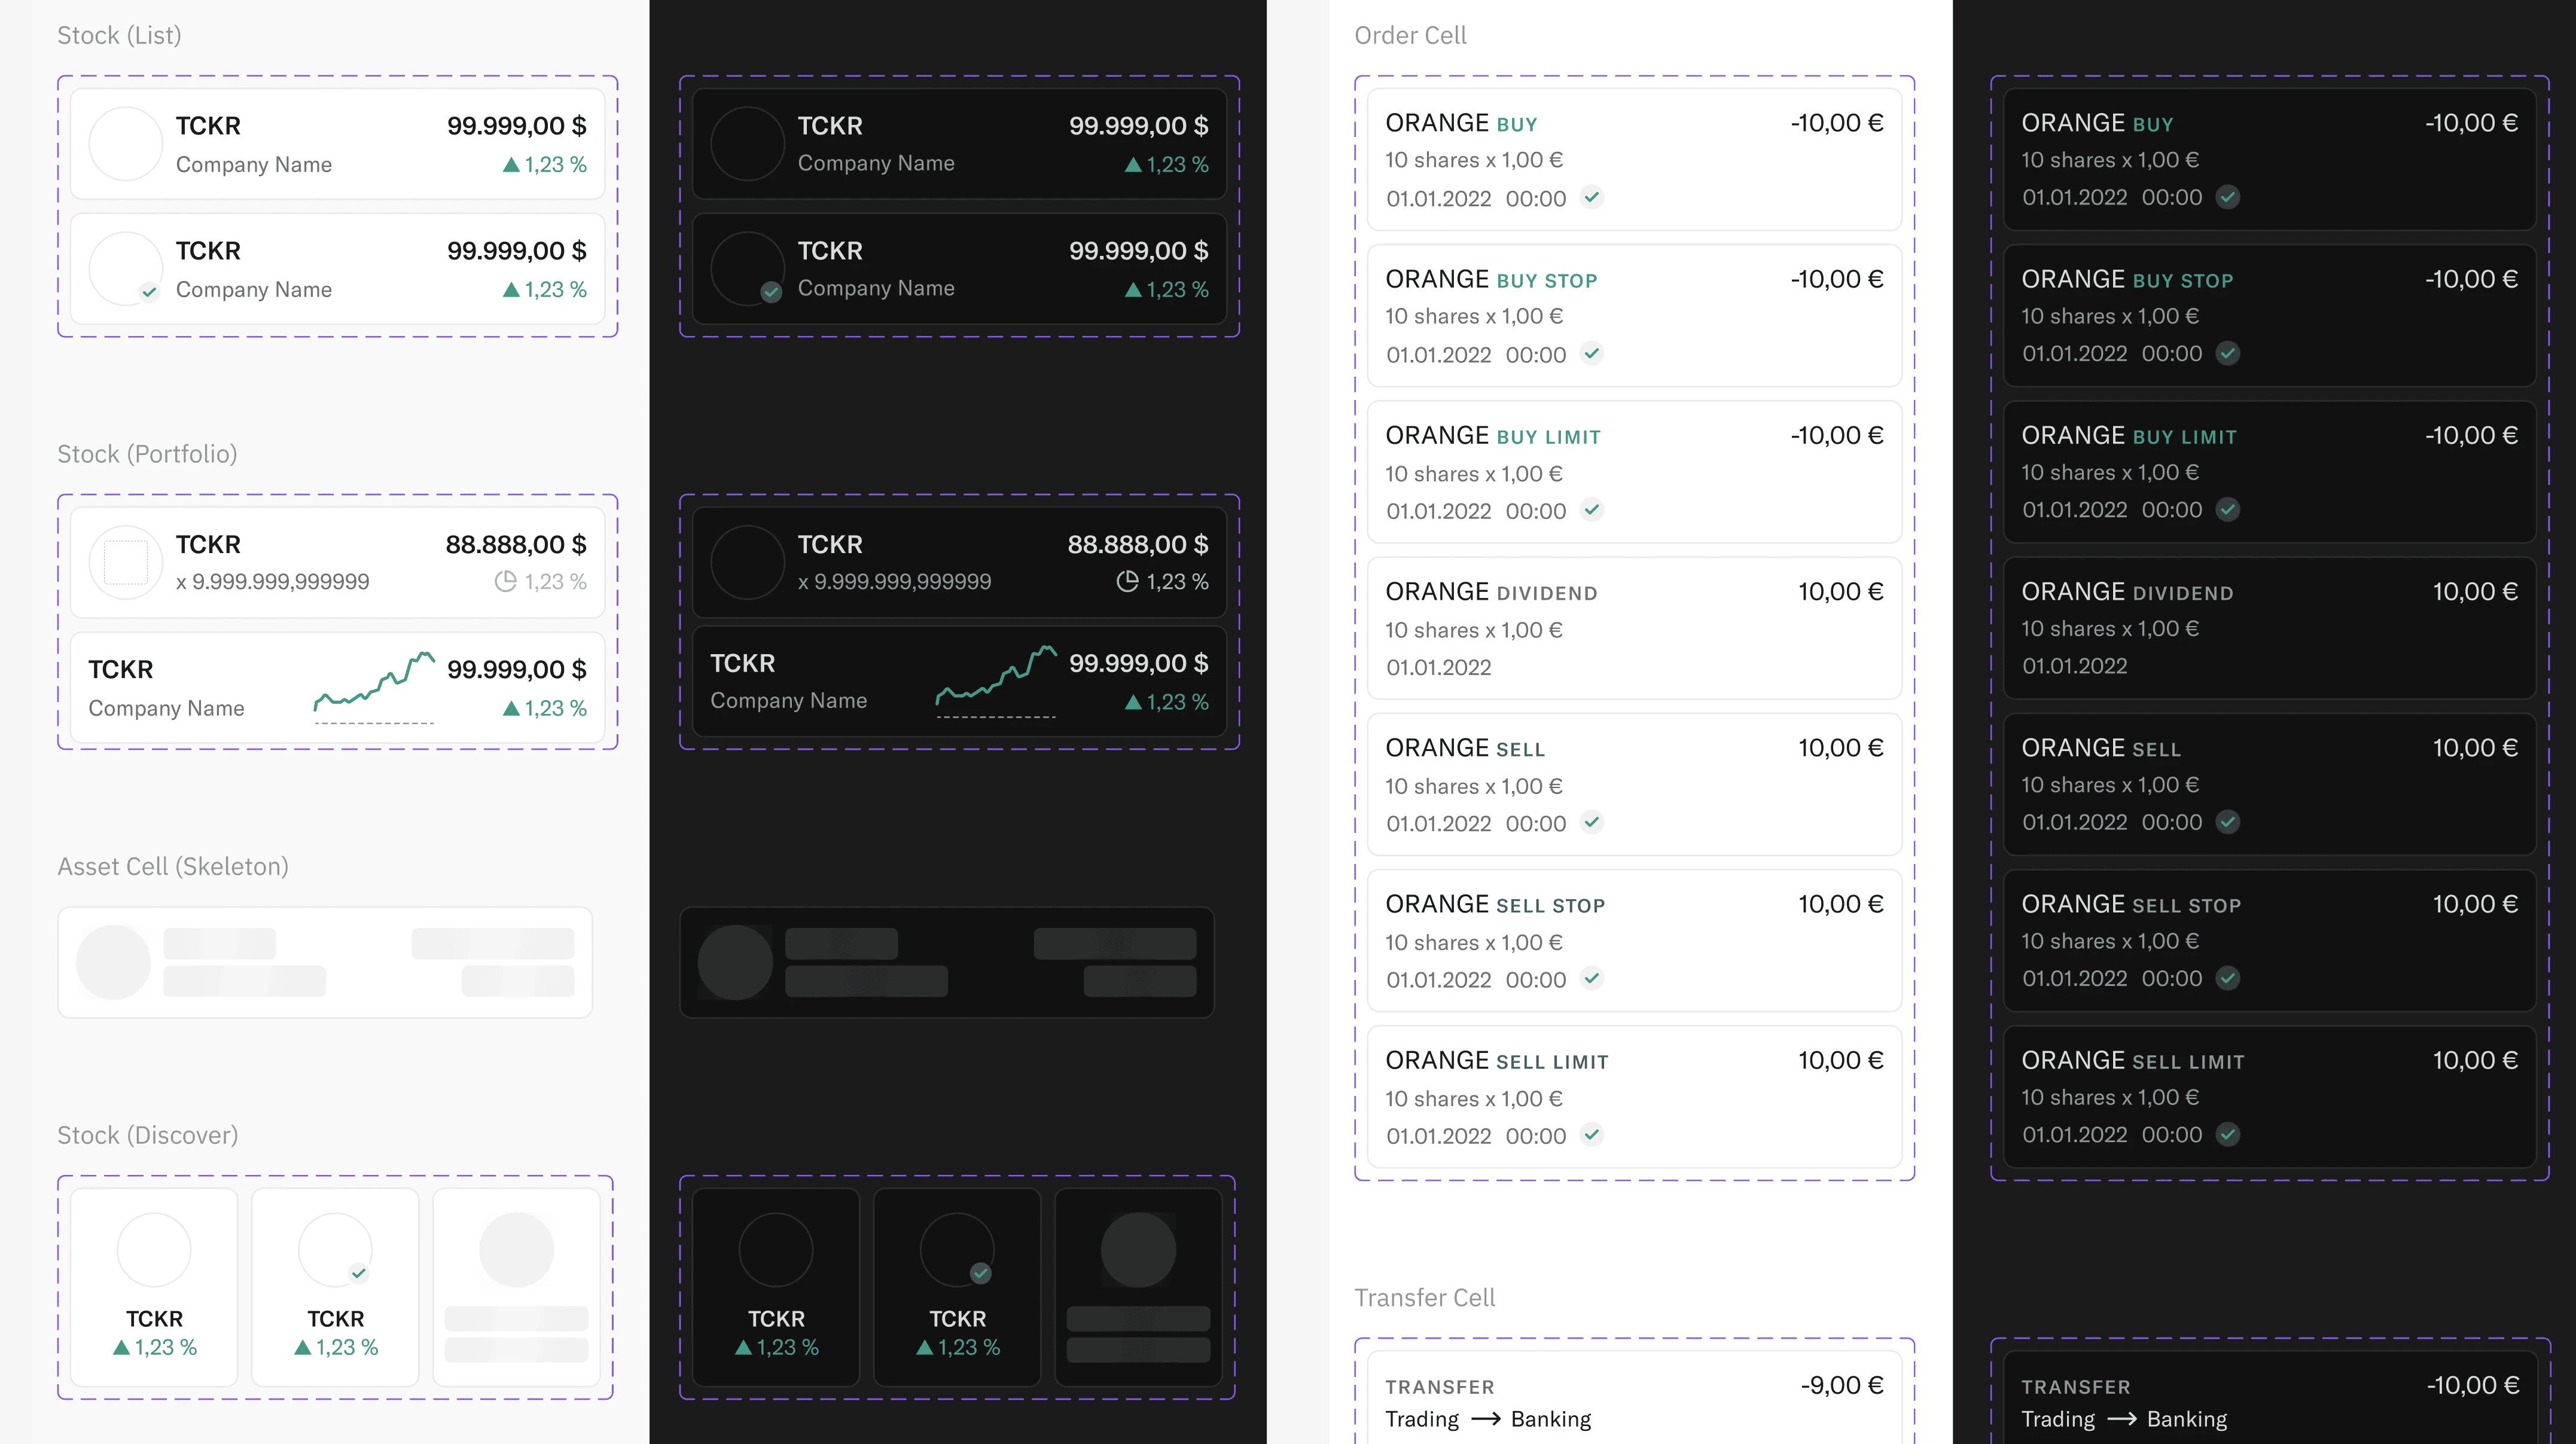Click verified badge on dark Stock List avatar

771,292
